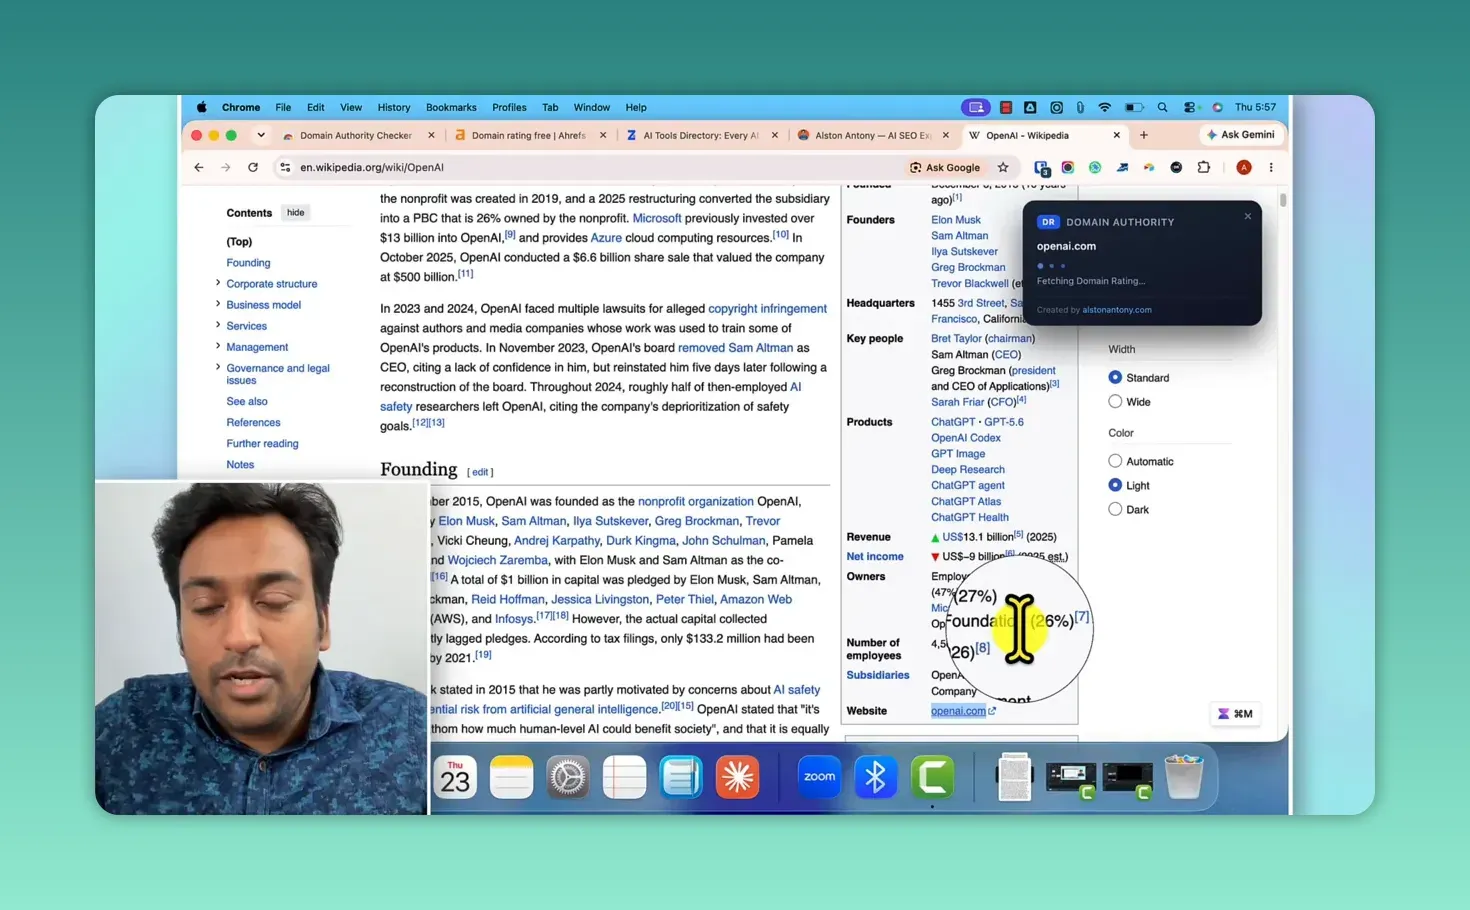Open Control Center in menu bar
The width and height of the screenshot is (1470, 910).
click(1189, 107)
